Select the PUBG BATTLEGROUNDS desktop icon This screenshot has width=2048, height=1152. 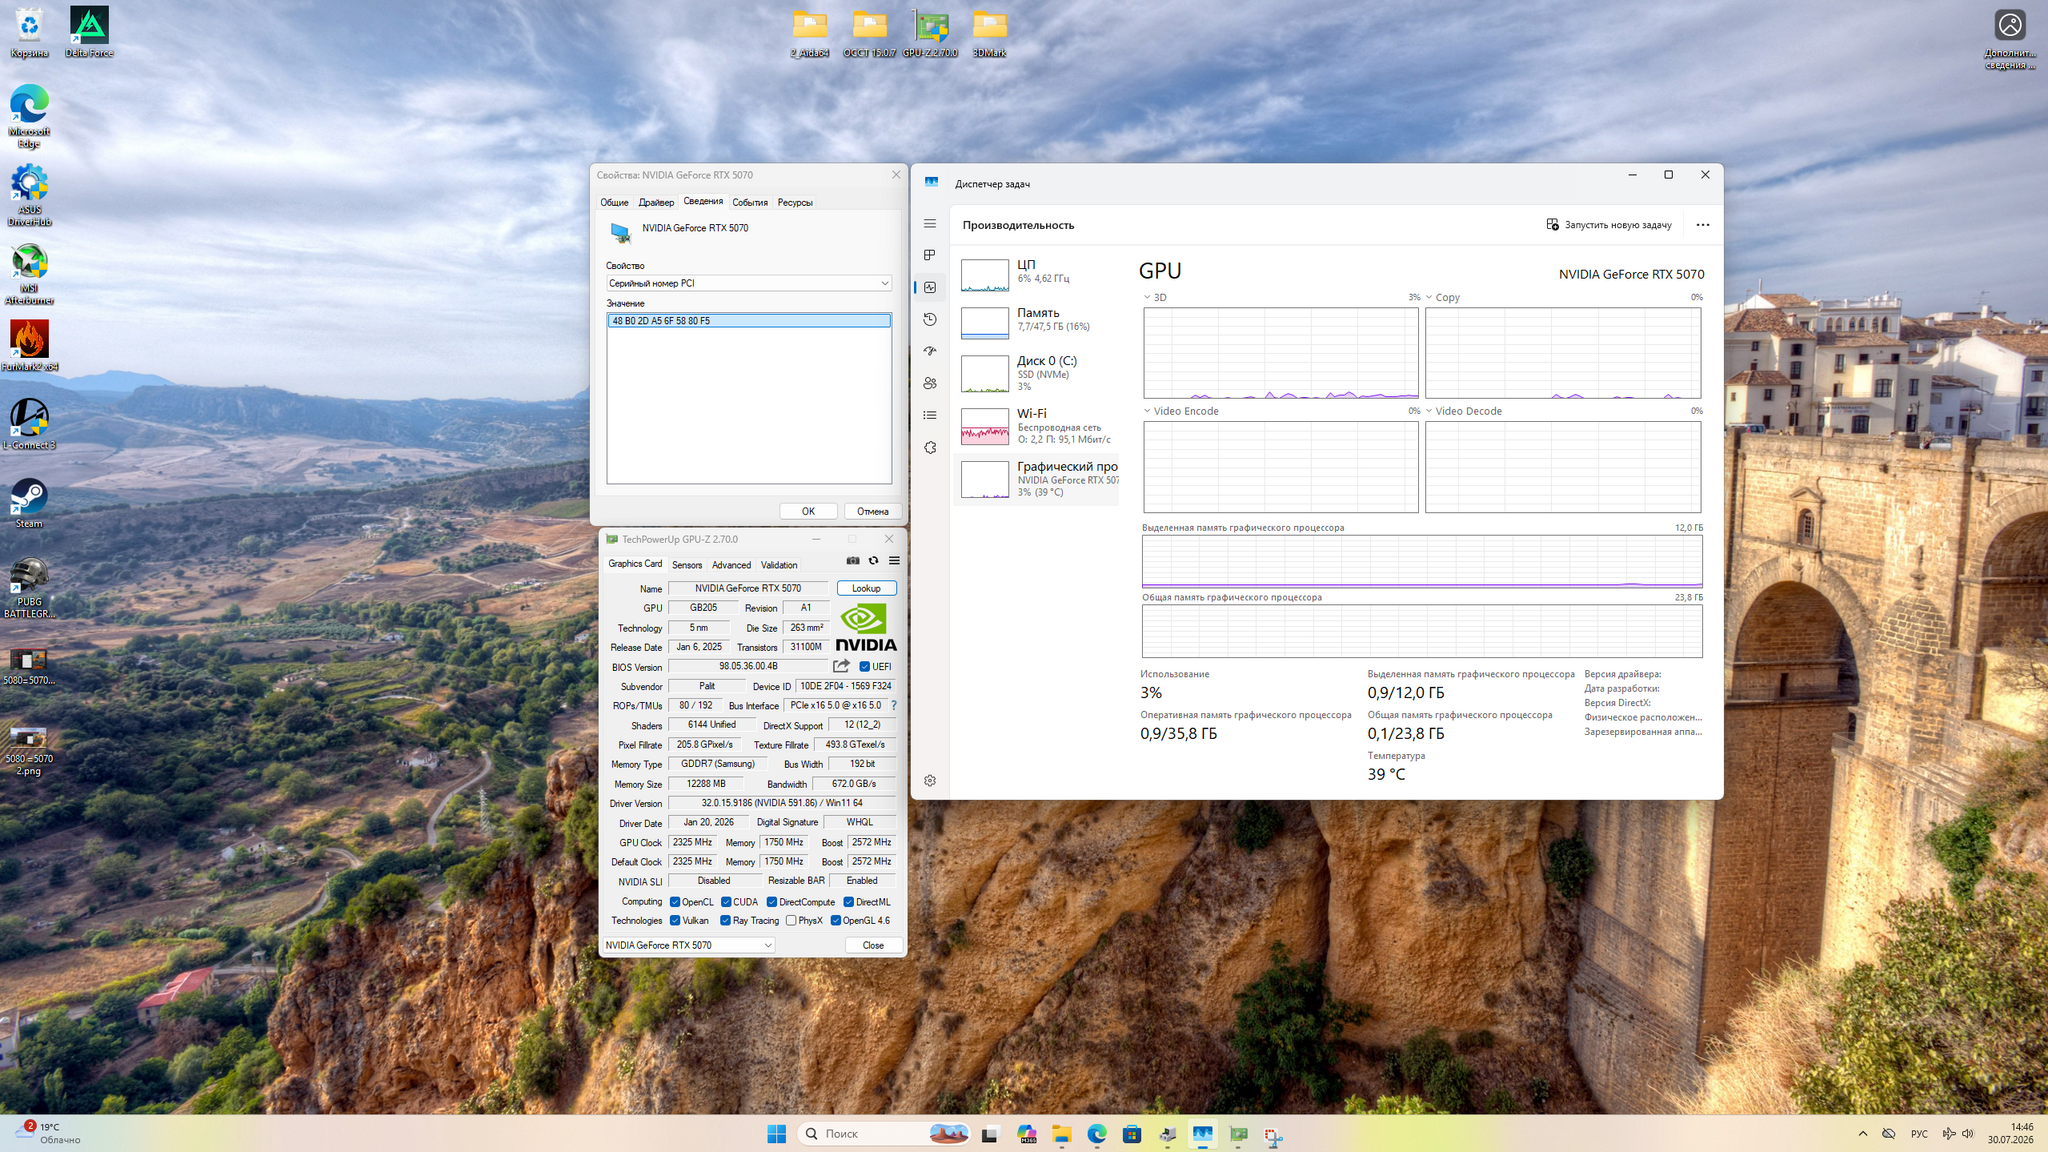tap(29, 588)
